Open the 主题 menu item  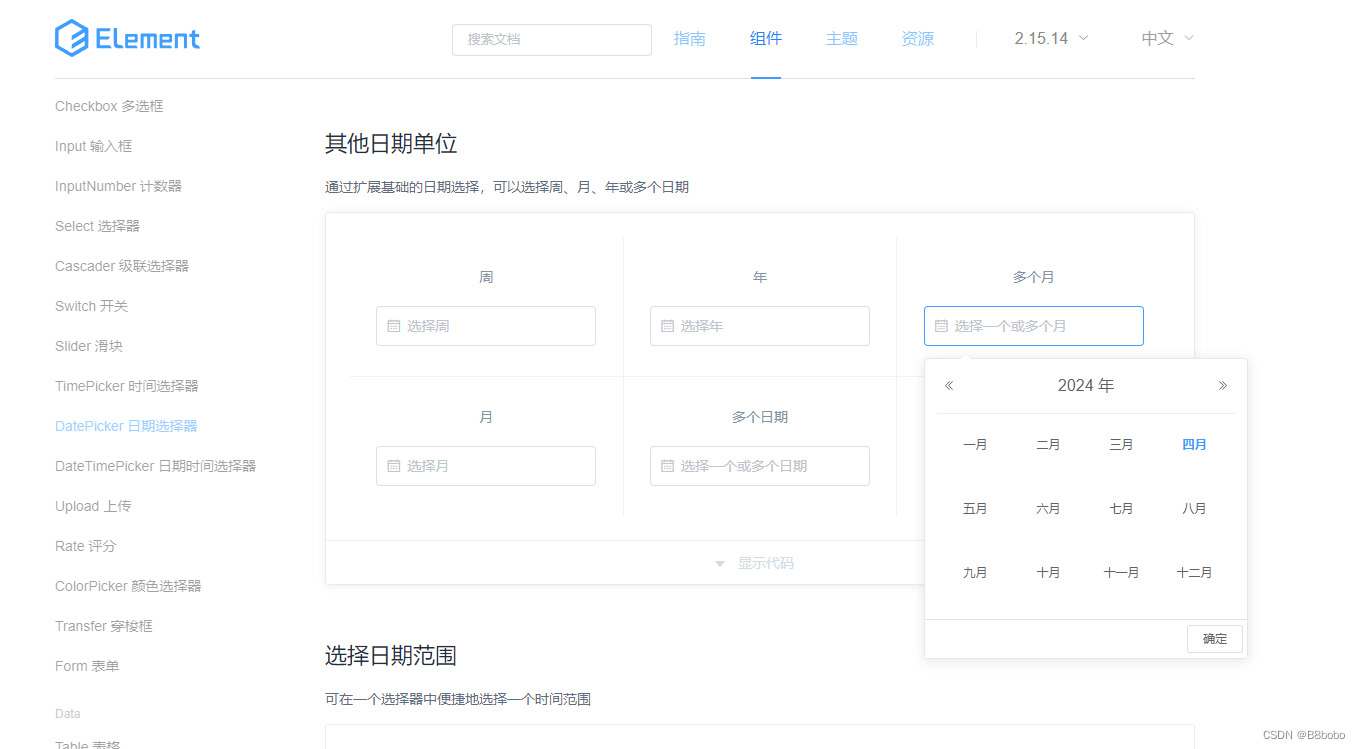tap(842, 38)
